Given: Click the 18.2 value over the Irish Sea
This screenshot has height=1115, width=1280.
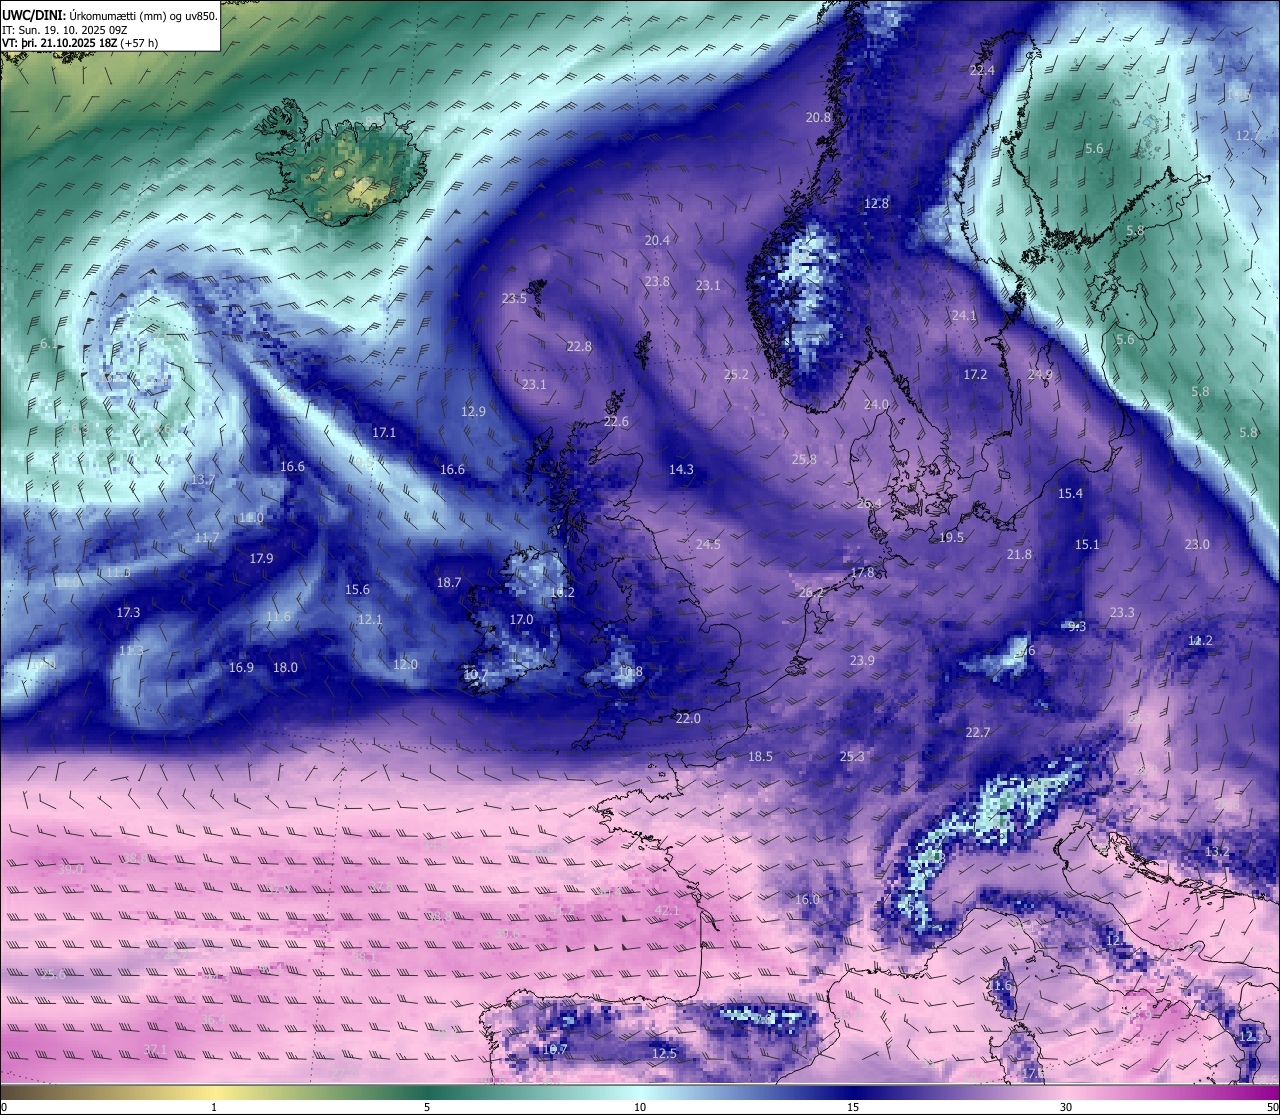Looking at the screenshot, I should pyautogui.click(x=562, y=593).
